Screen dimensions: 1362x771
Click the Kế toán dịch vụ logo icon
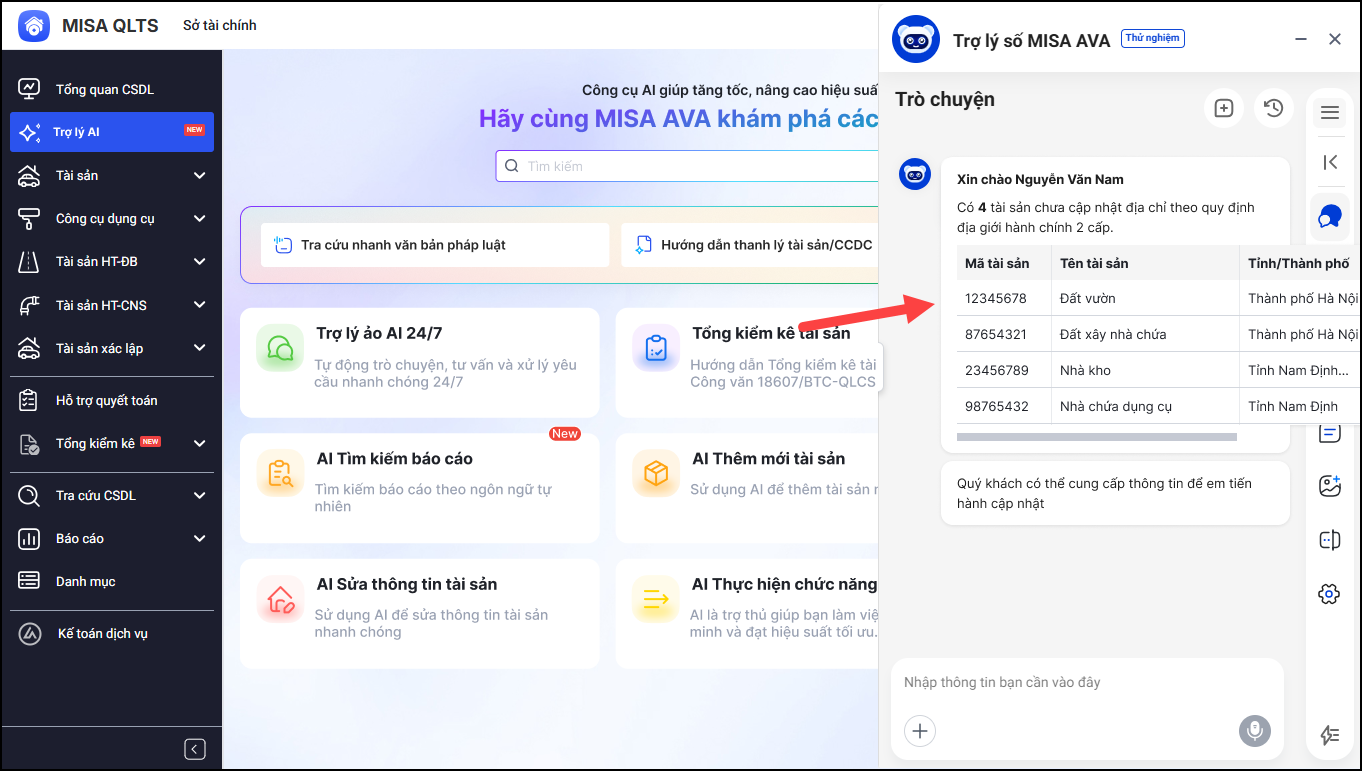coord(31,634)
